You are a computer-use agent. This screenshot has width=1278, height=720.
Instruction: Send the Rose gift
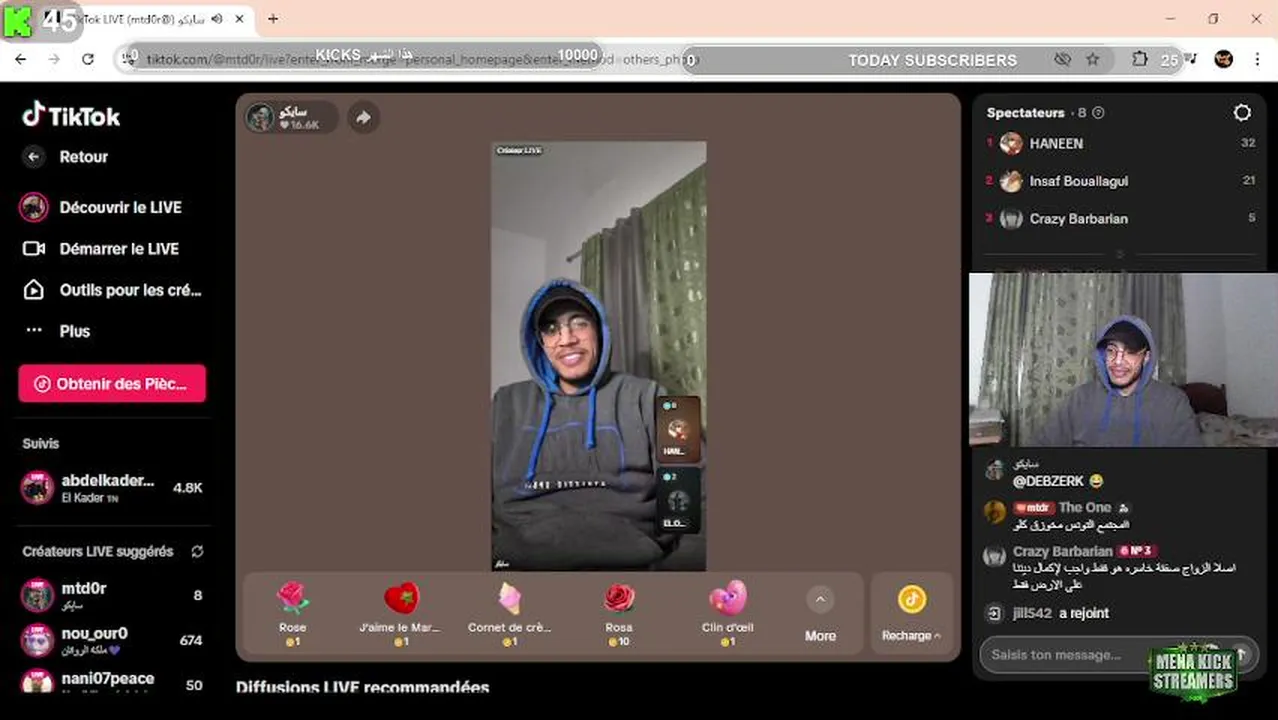coord(292,614)
